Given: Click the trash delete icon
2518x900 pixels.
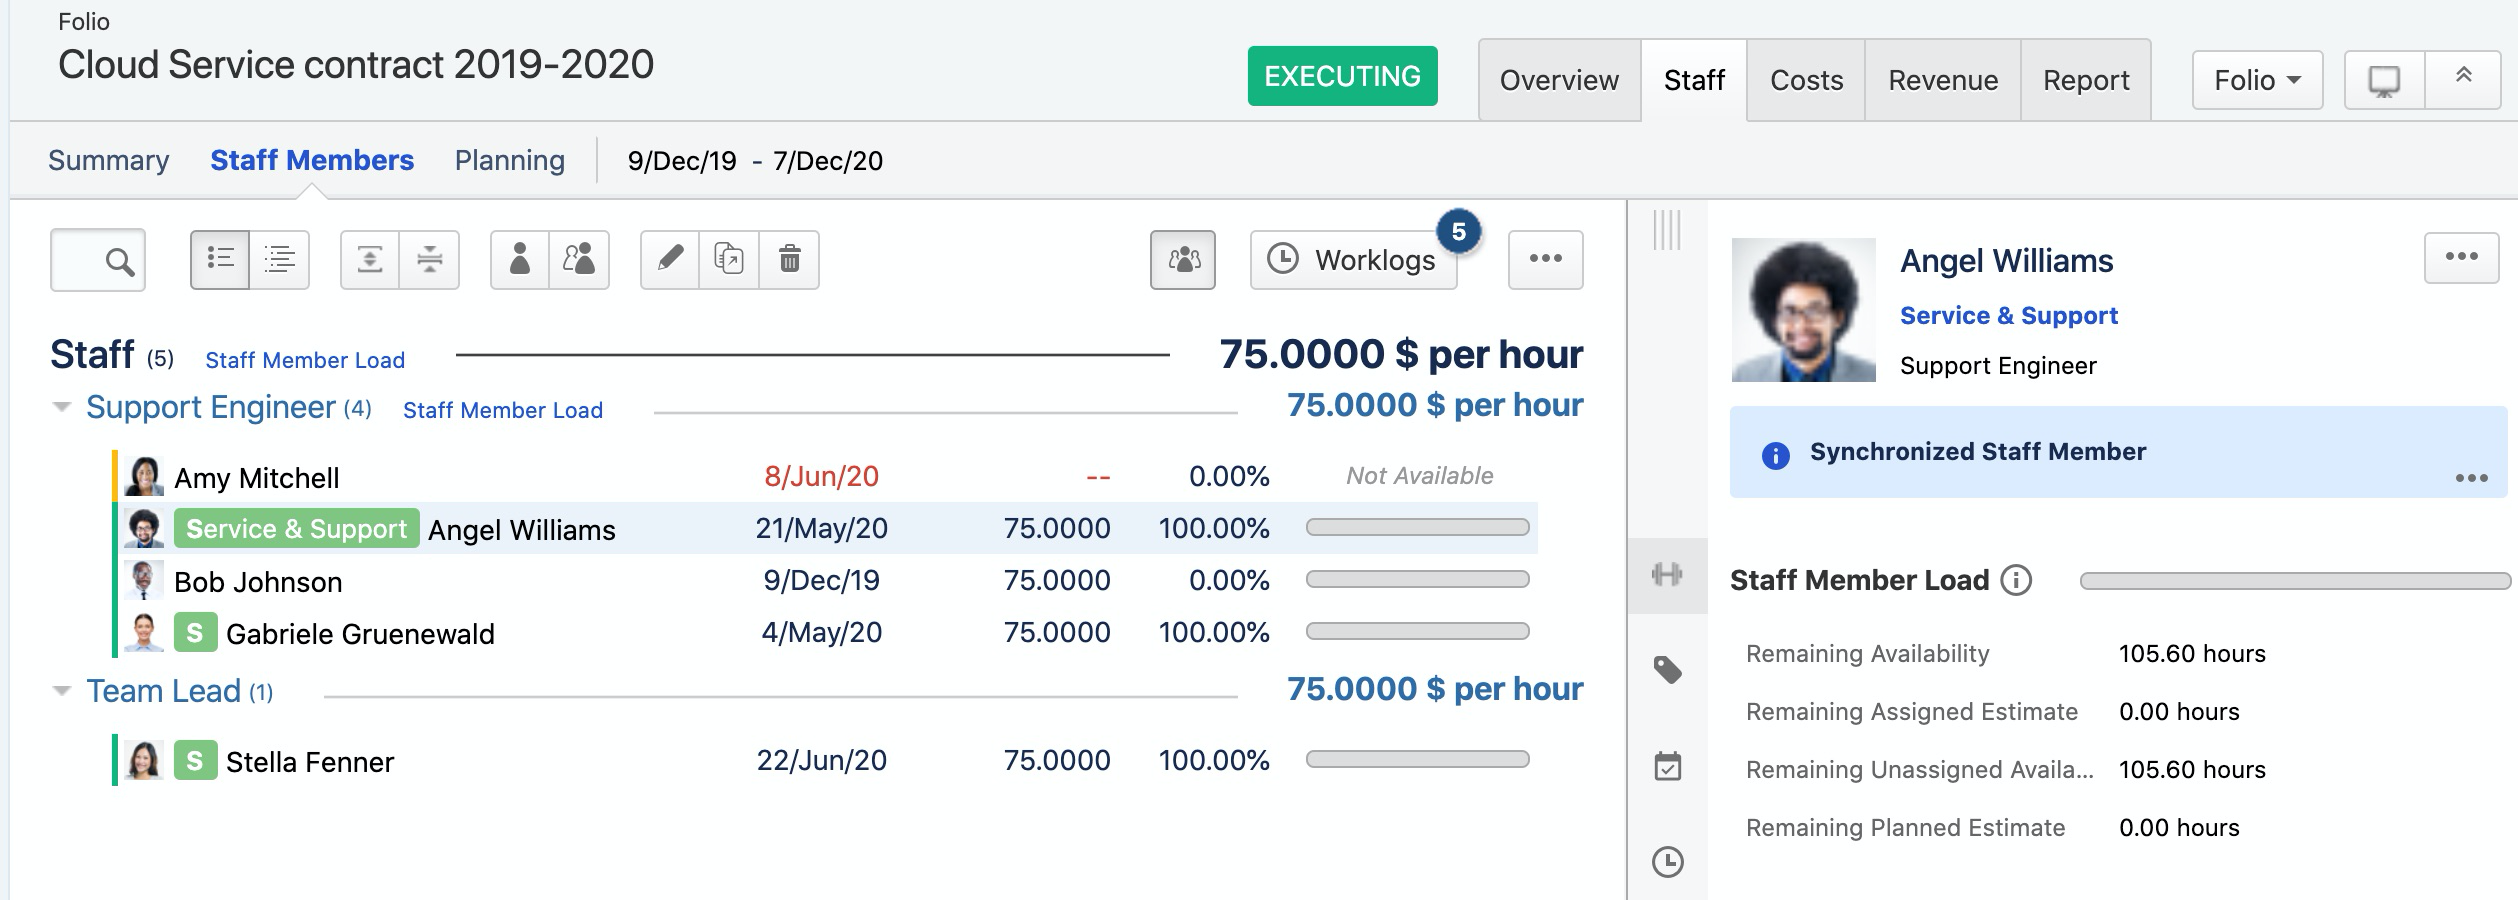Looking at the screenshot, I should coord(789,260).
